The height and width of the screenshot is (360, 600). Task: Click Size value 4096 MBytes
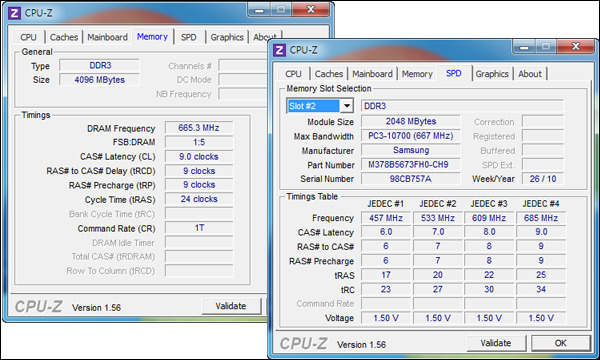pos(99,80)
